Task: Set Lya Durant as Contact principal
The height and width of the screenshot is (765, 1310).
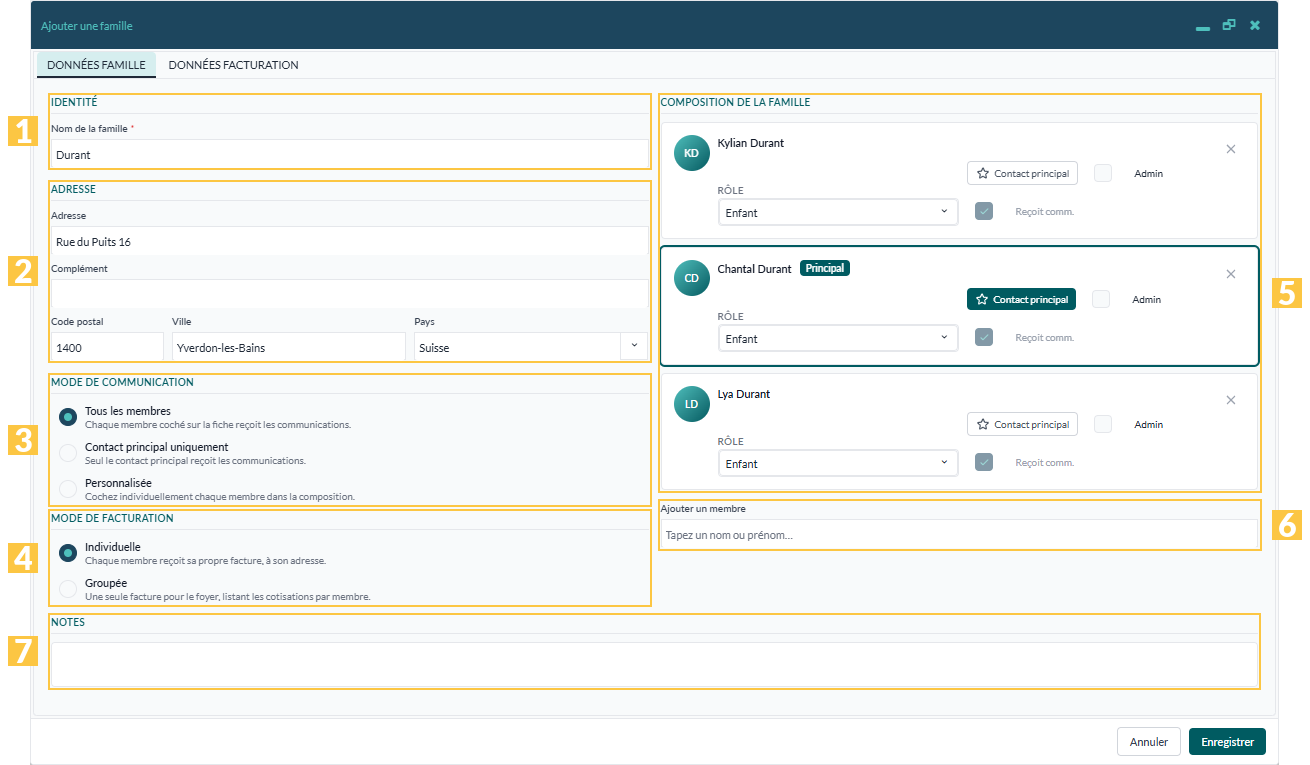Action: [1022, 424]
